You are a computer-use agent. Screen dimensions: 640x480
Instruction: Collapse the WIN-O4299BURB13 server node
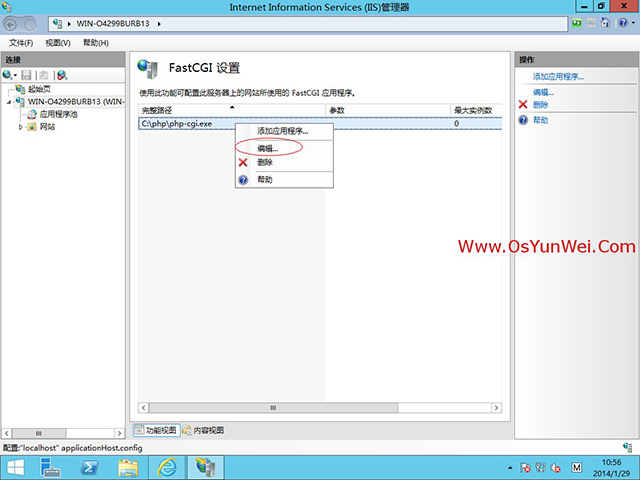(9, 101)
